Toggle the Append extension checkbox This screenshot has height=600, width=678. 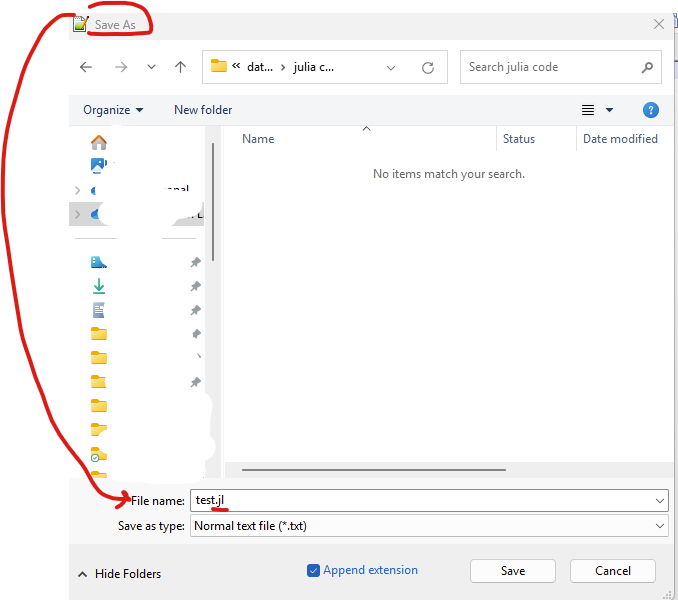point(314,570)
